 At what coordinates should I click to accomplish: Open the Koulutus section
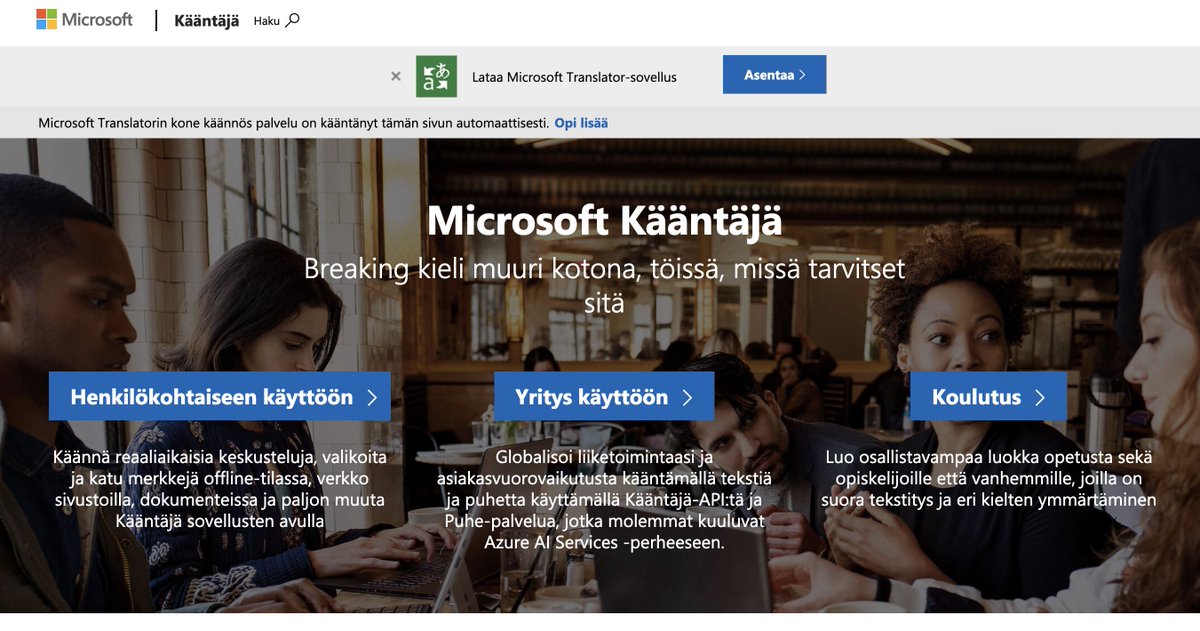tap(988, 397)
